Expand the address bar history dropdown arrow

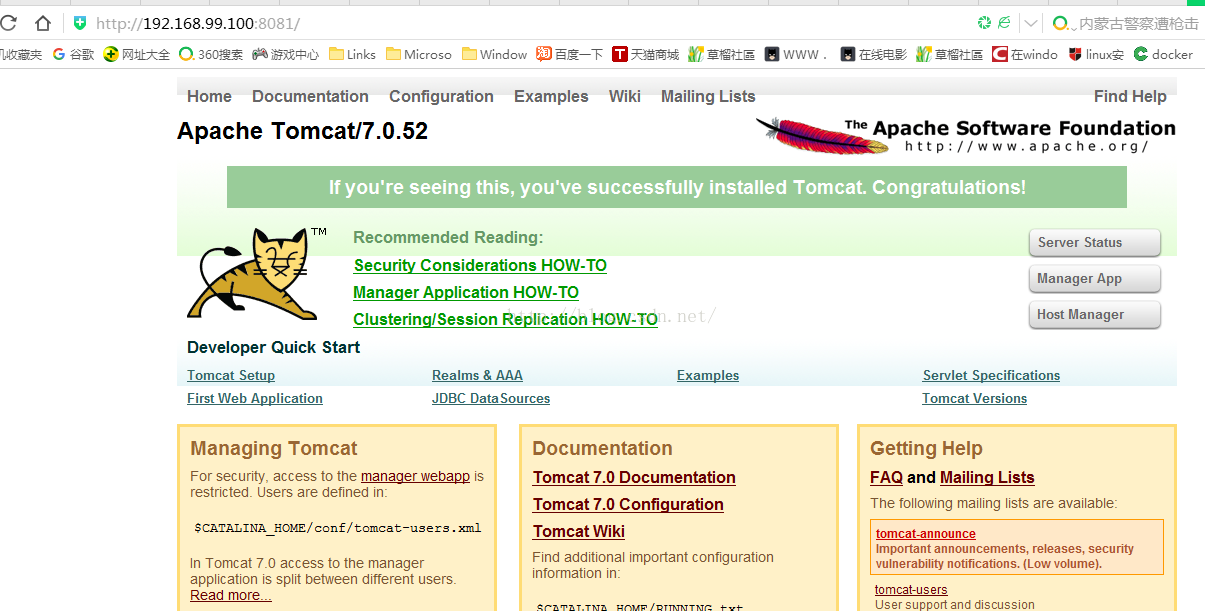(1031, 22)
